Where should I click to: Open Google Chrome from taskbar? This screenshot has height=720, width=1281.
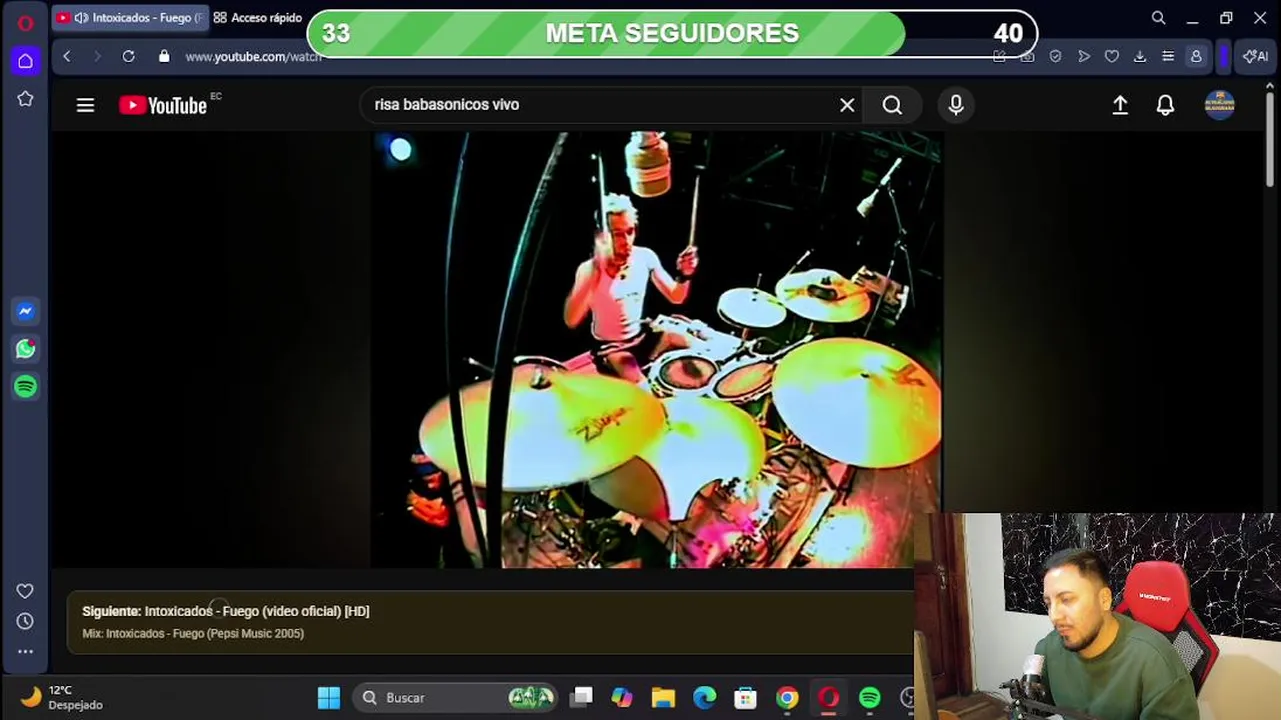(x=788, y=698)
